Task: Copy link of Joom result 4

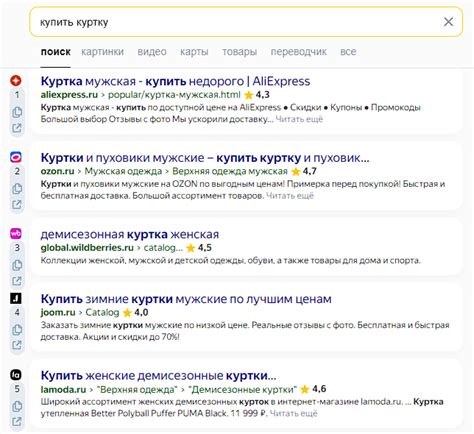Action: (x=17, y=330)
